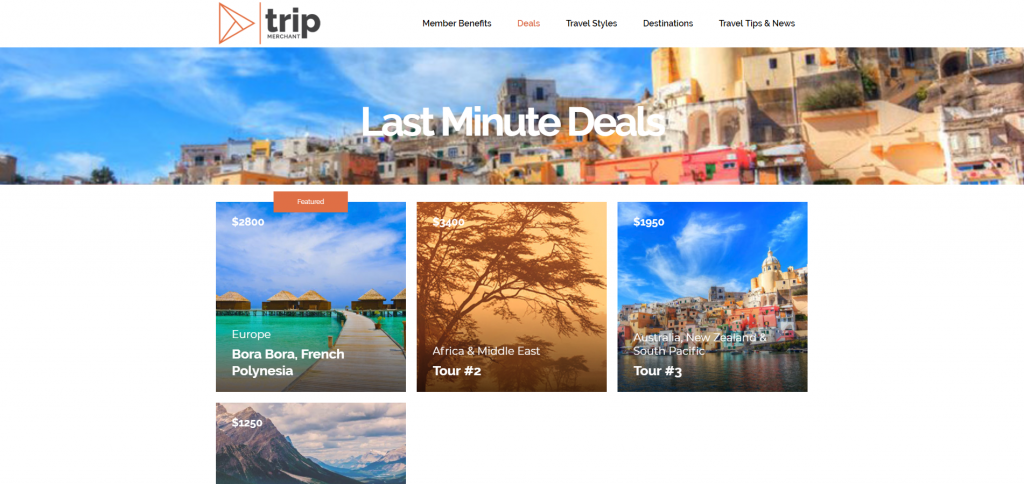Open the $1250 mountain deal card
The width and height of the screenshot is (1024, 484).
coord(311,444)
